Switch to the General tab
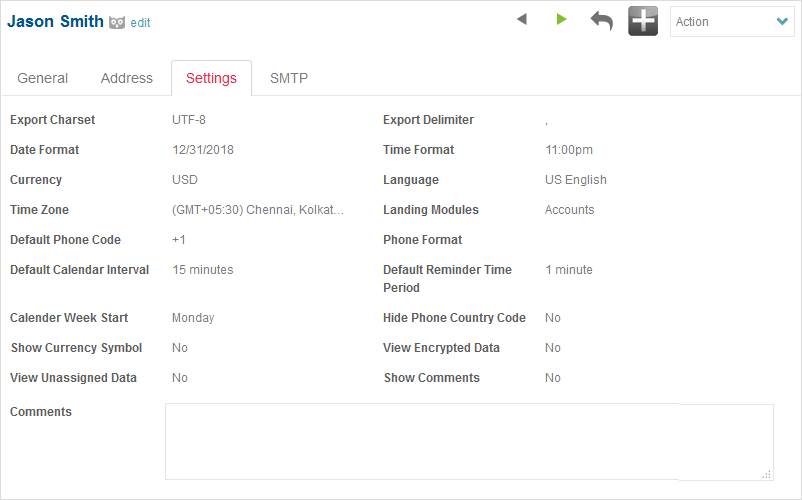Viewport: 802px width, 500px height. (x=42, y=78)
